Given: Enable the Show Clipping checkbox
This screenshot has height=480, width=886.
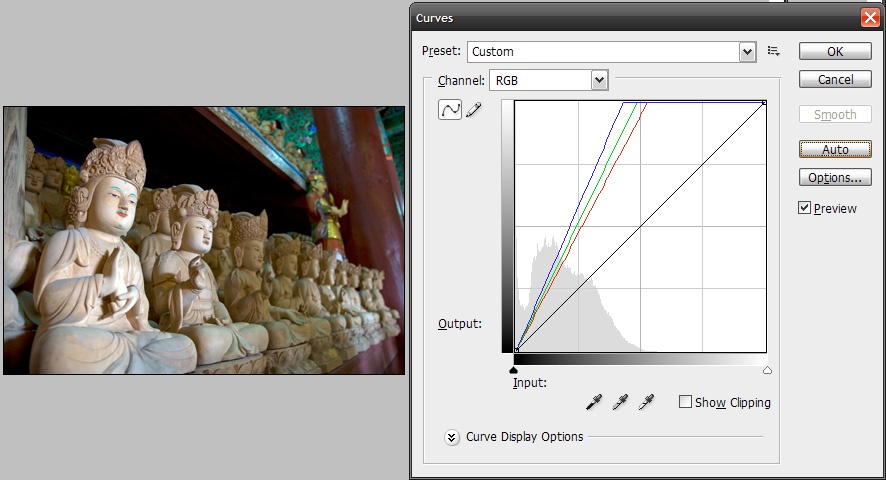Looking at the screenshot, I should 685,402.
